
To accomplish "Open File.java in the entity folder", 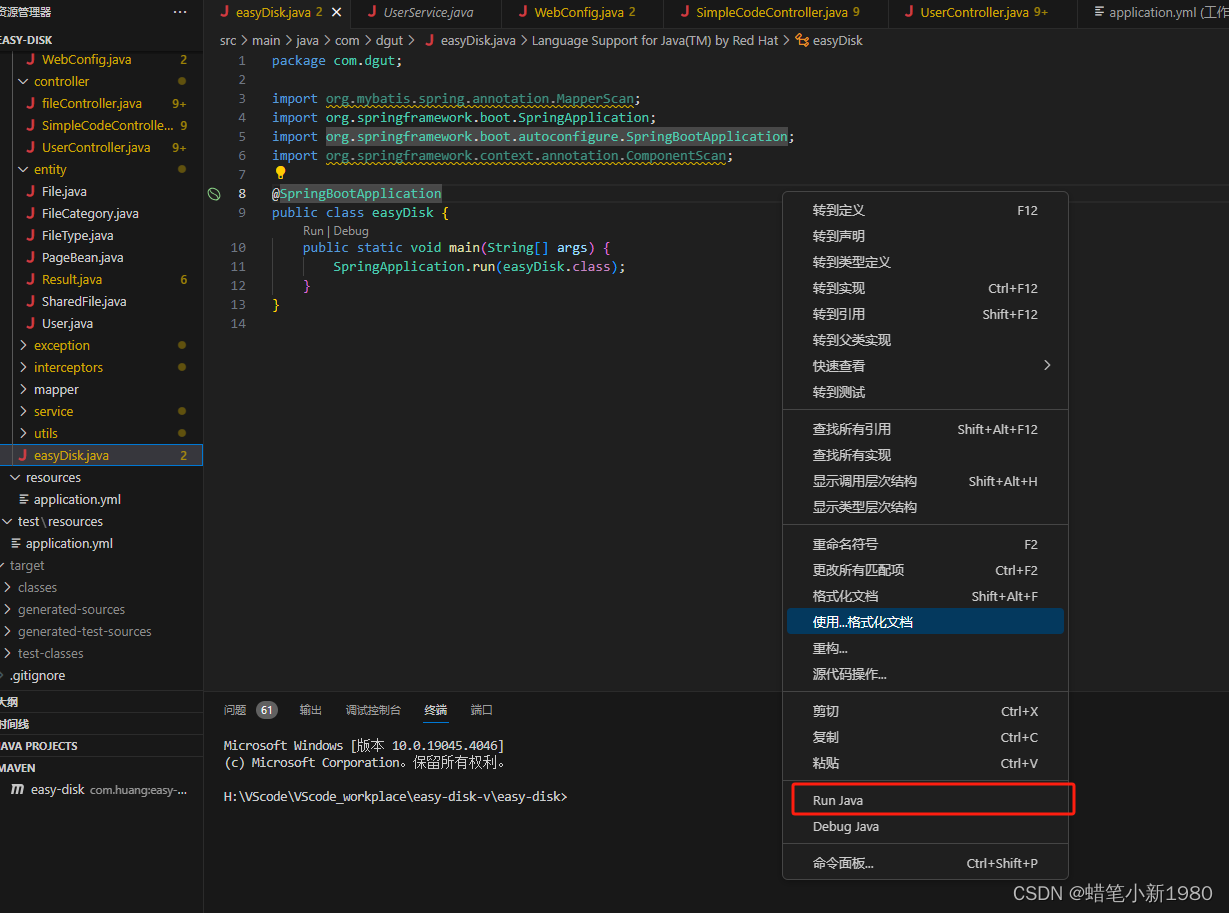I will coord(64,192).
